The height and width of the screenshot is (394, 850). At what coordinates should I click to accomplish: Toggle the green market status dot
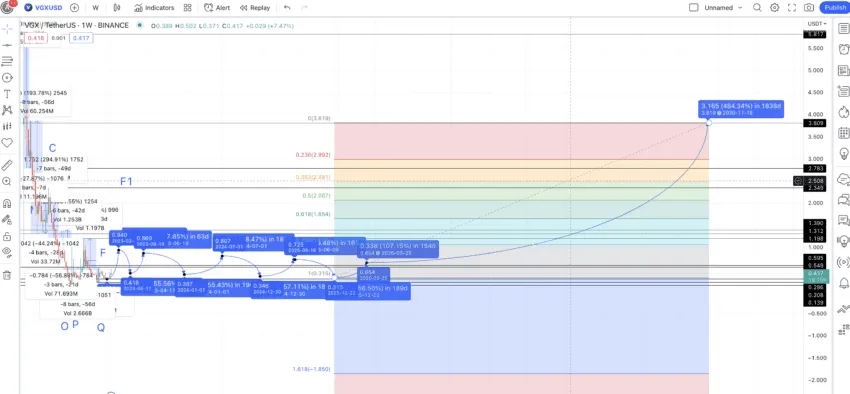(x=140, y=25)
